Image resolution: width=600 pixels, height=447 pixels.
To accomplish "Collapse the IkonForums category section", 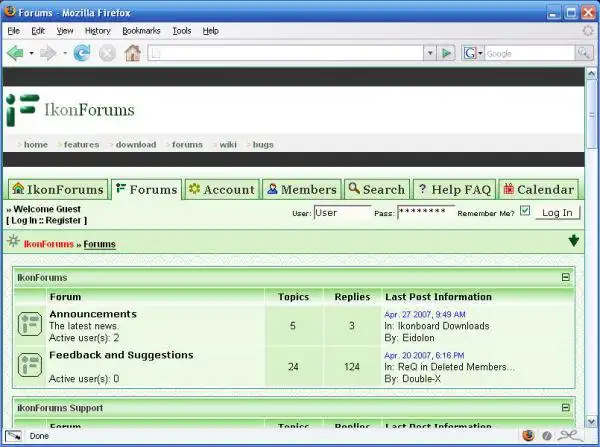I will pyautogui.click(x=566, y=277).
